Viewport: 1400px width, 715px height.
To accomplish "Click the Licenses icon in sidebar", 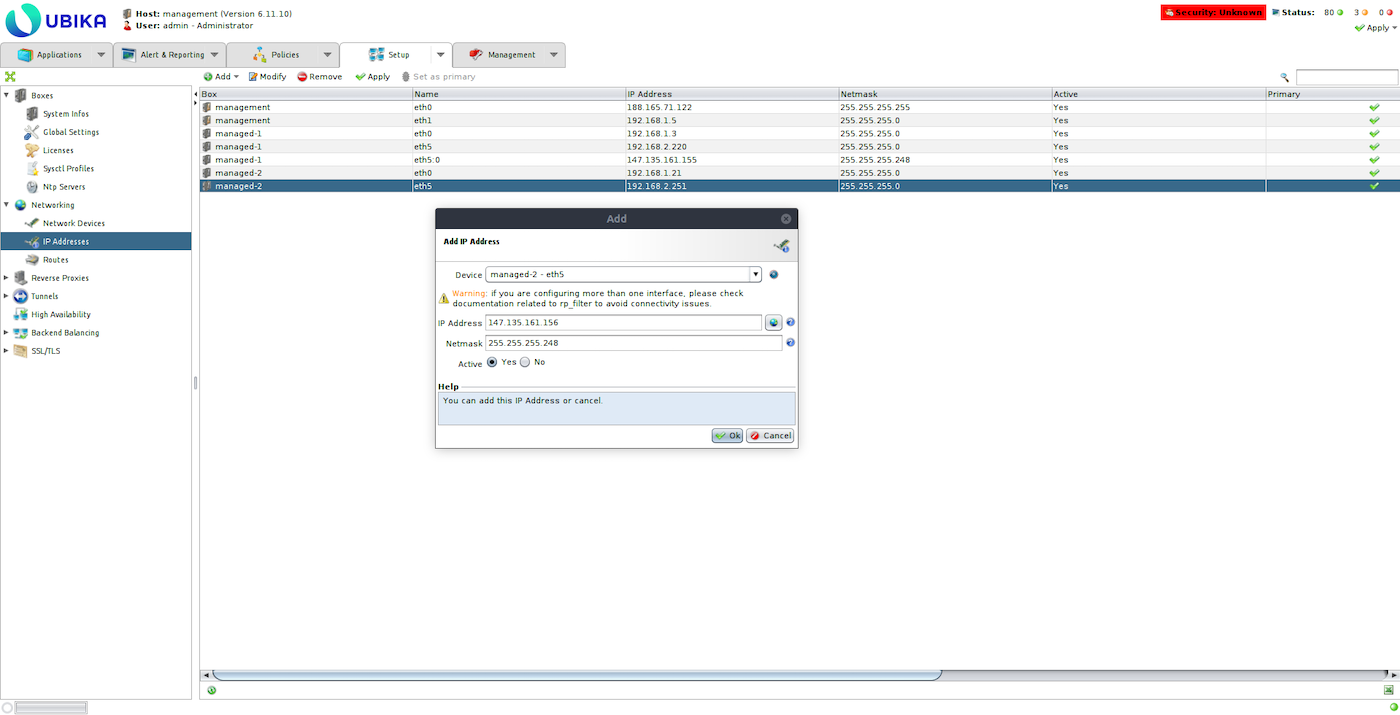I will (x=32, y=150).
